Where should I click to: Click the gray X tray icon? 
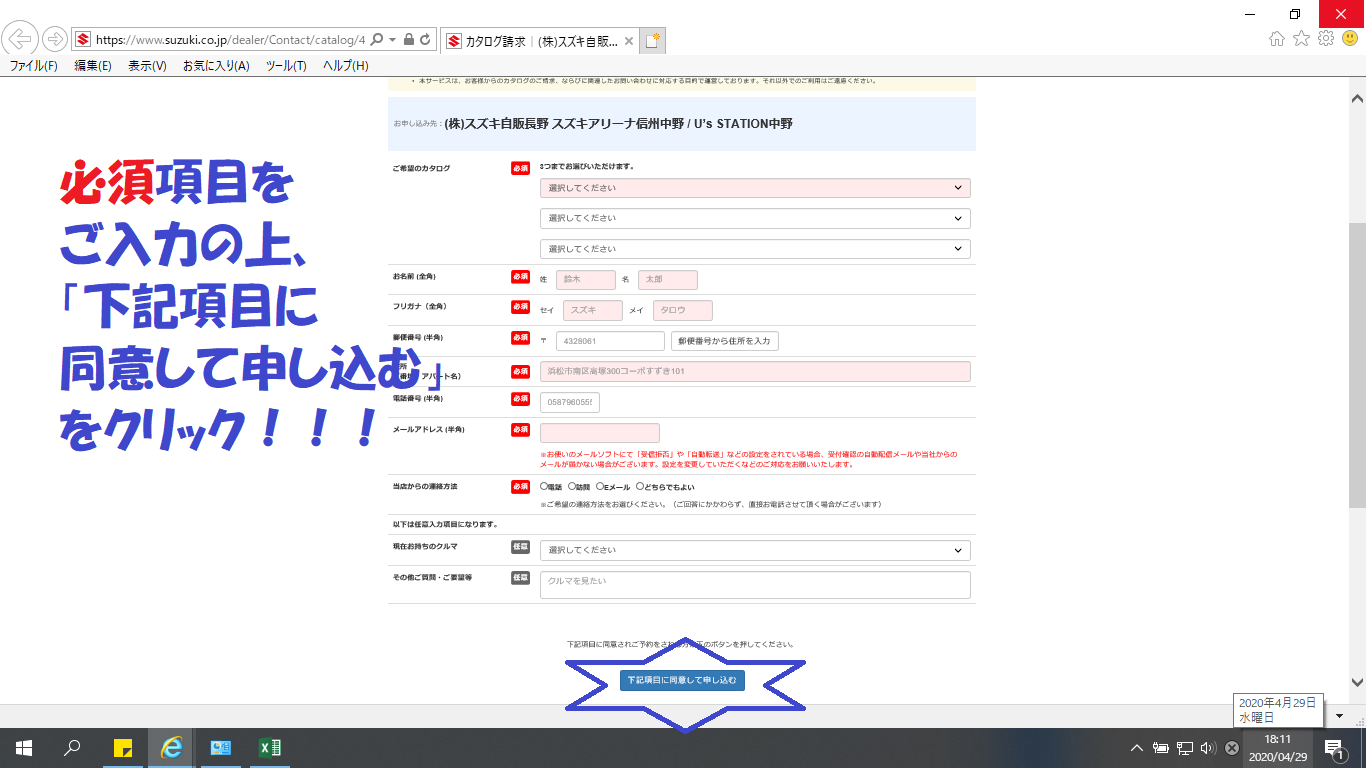1232,748
